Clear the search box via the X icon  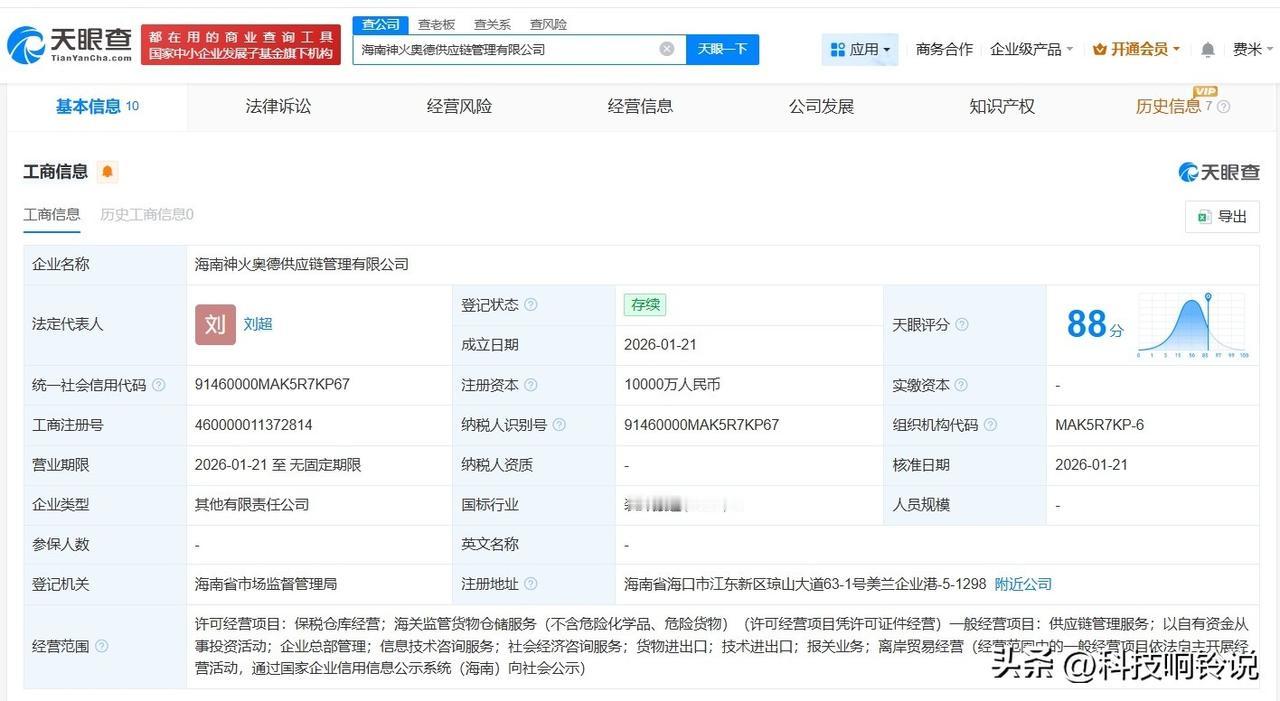pos(665,48)
